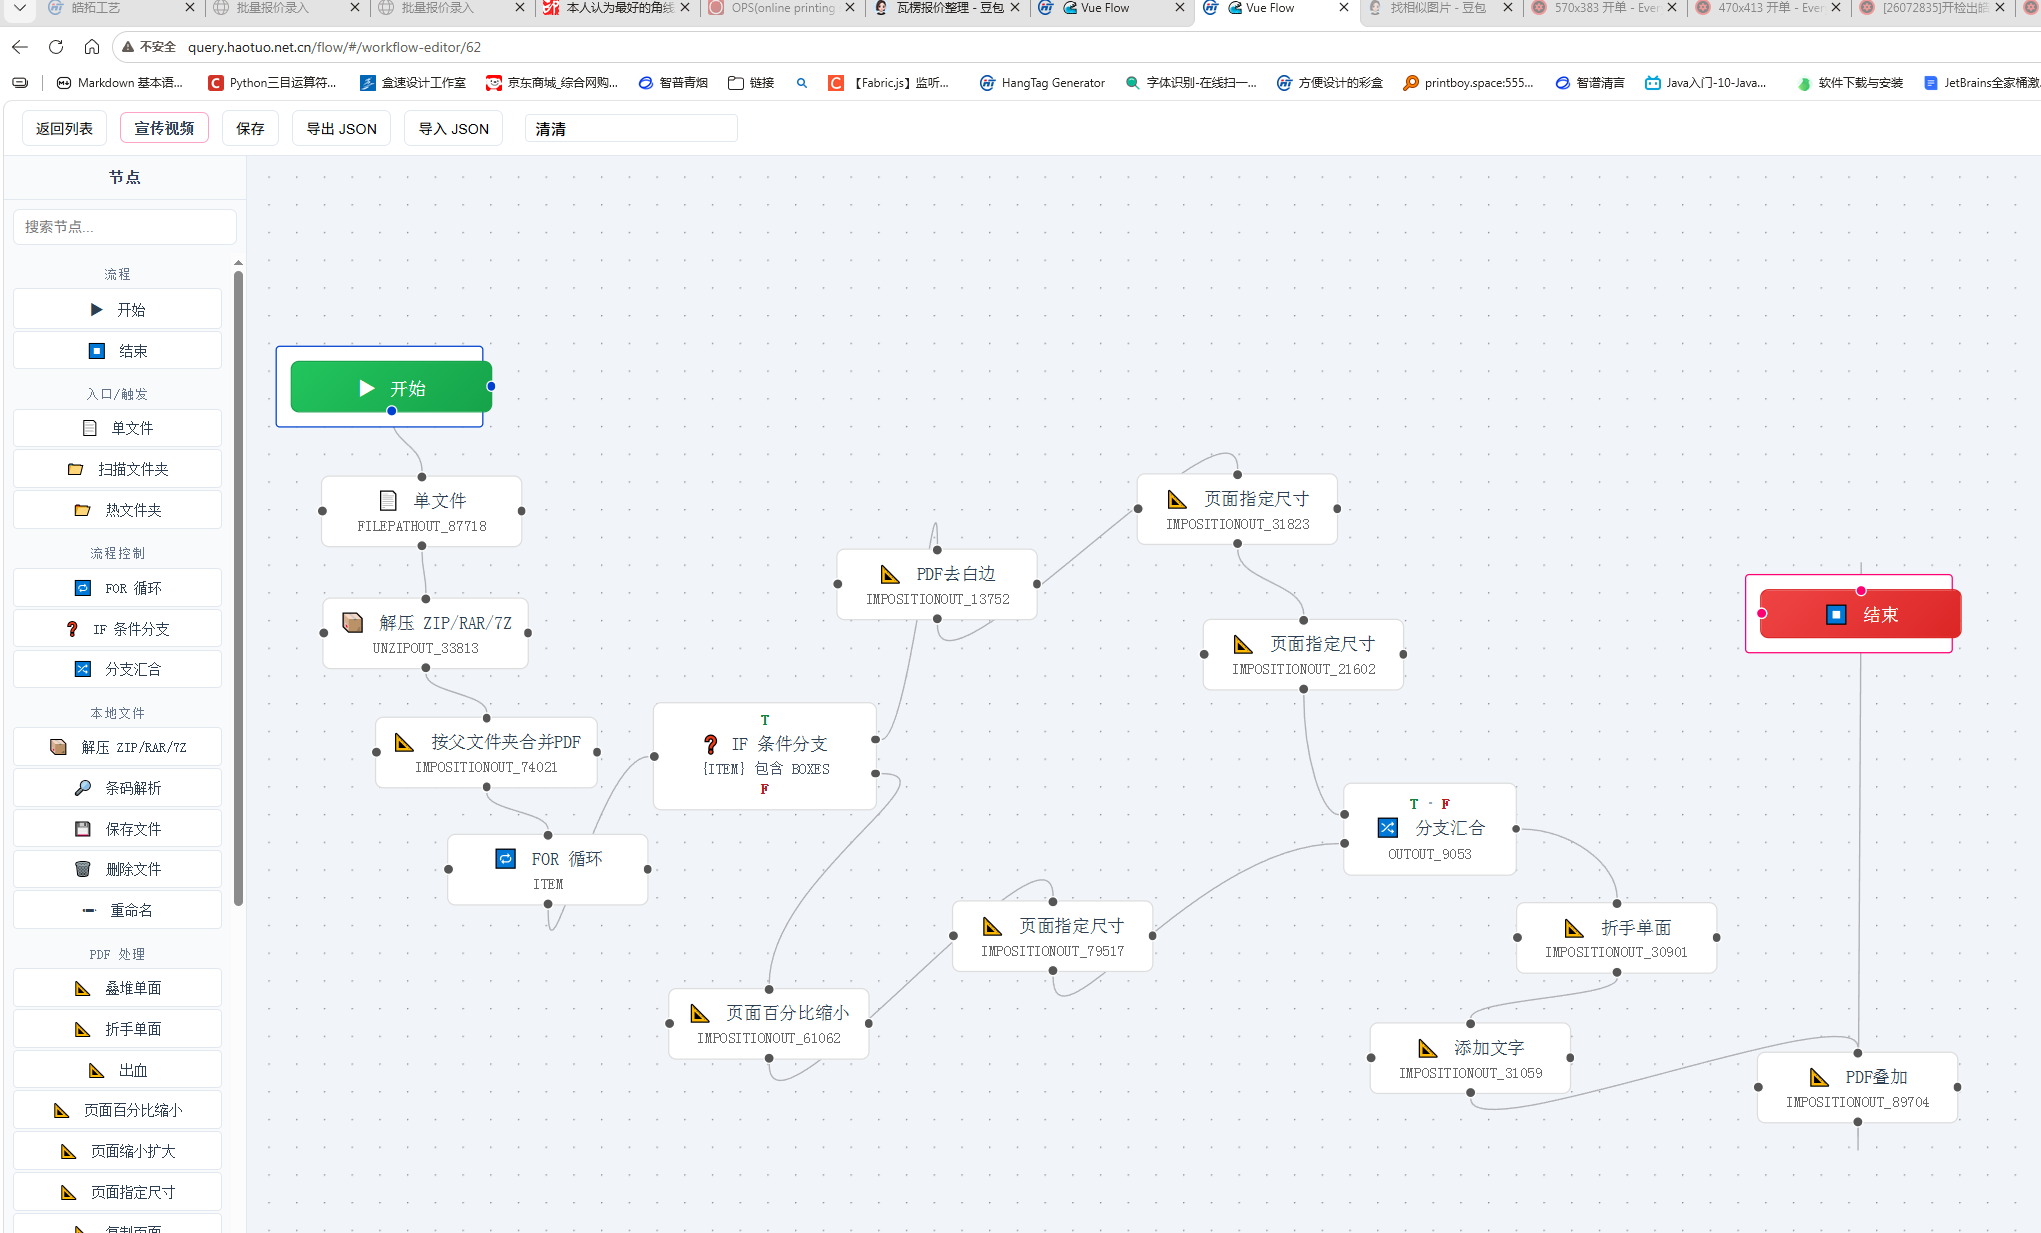Select the 单文件 document icon in sidebar
The height and width of the screenshot is (1233, 2041).
(90, 428)
